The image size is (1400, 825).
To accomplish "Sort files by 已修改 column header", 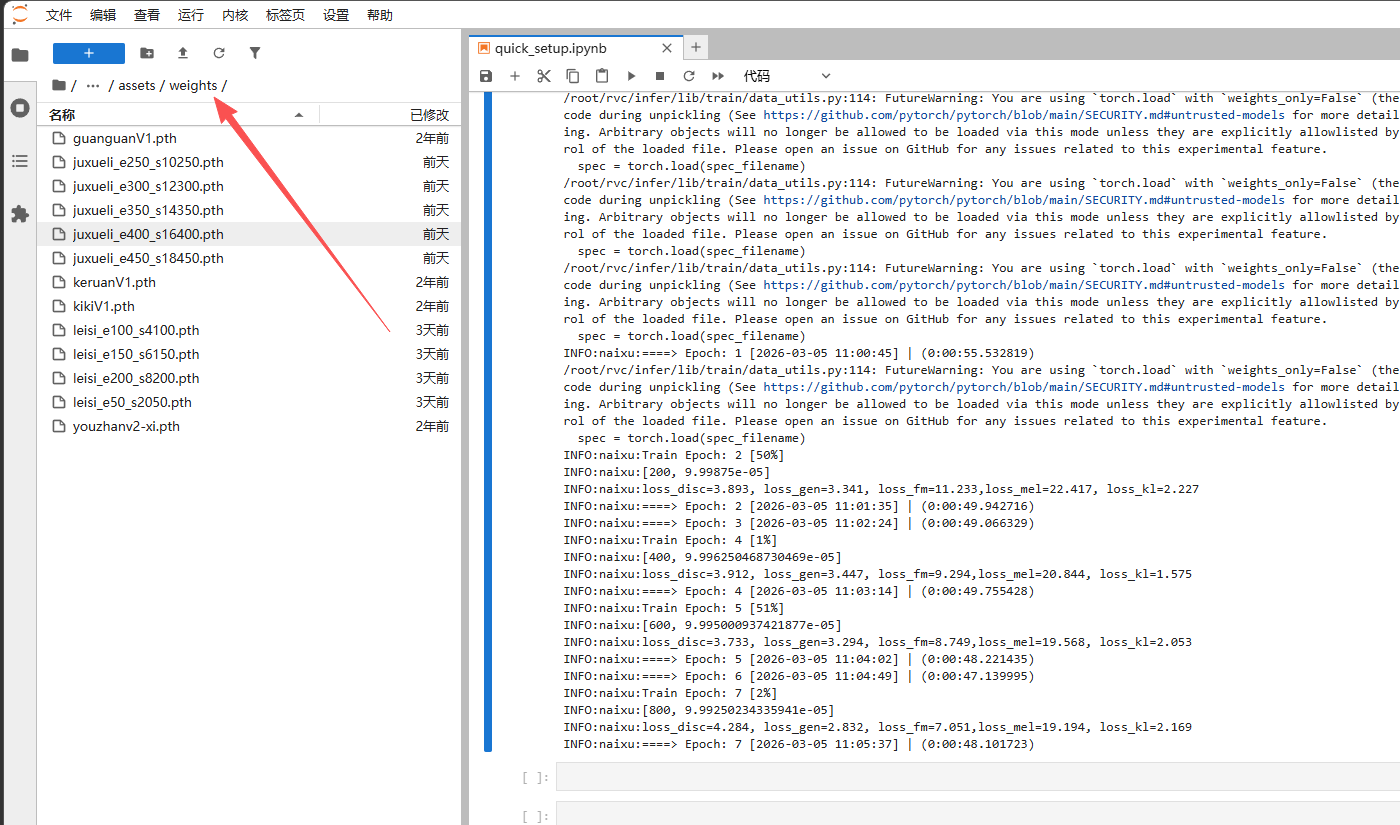I will 389,115.
